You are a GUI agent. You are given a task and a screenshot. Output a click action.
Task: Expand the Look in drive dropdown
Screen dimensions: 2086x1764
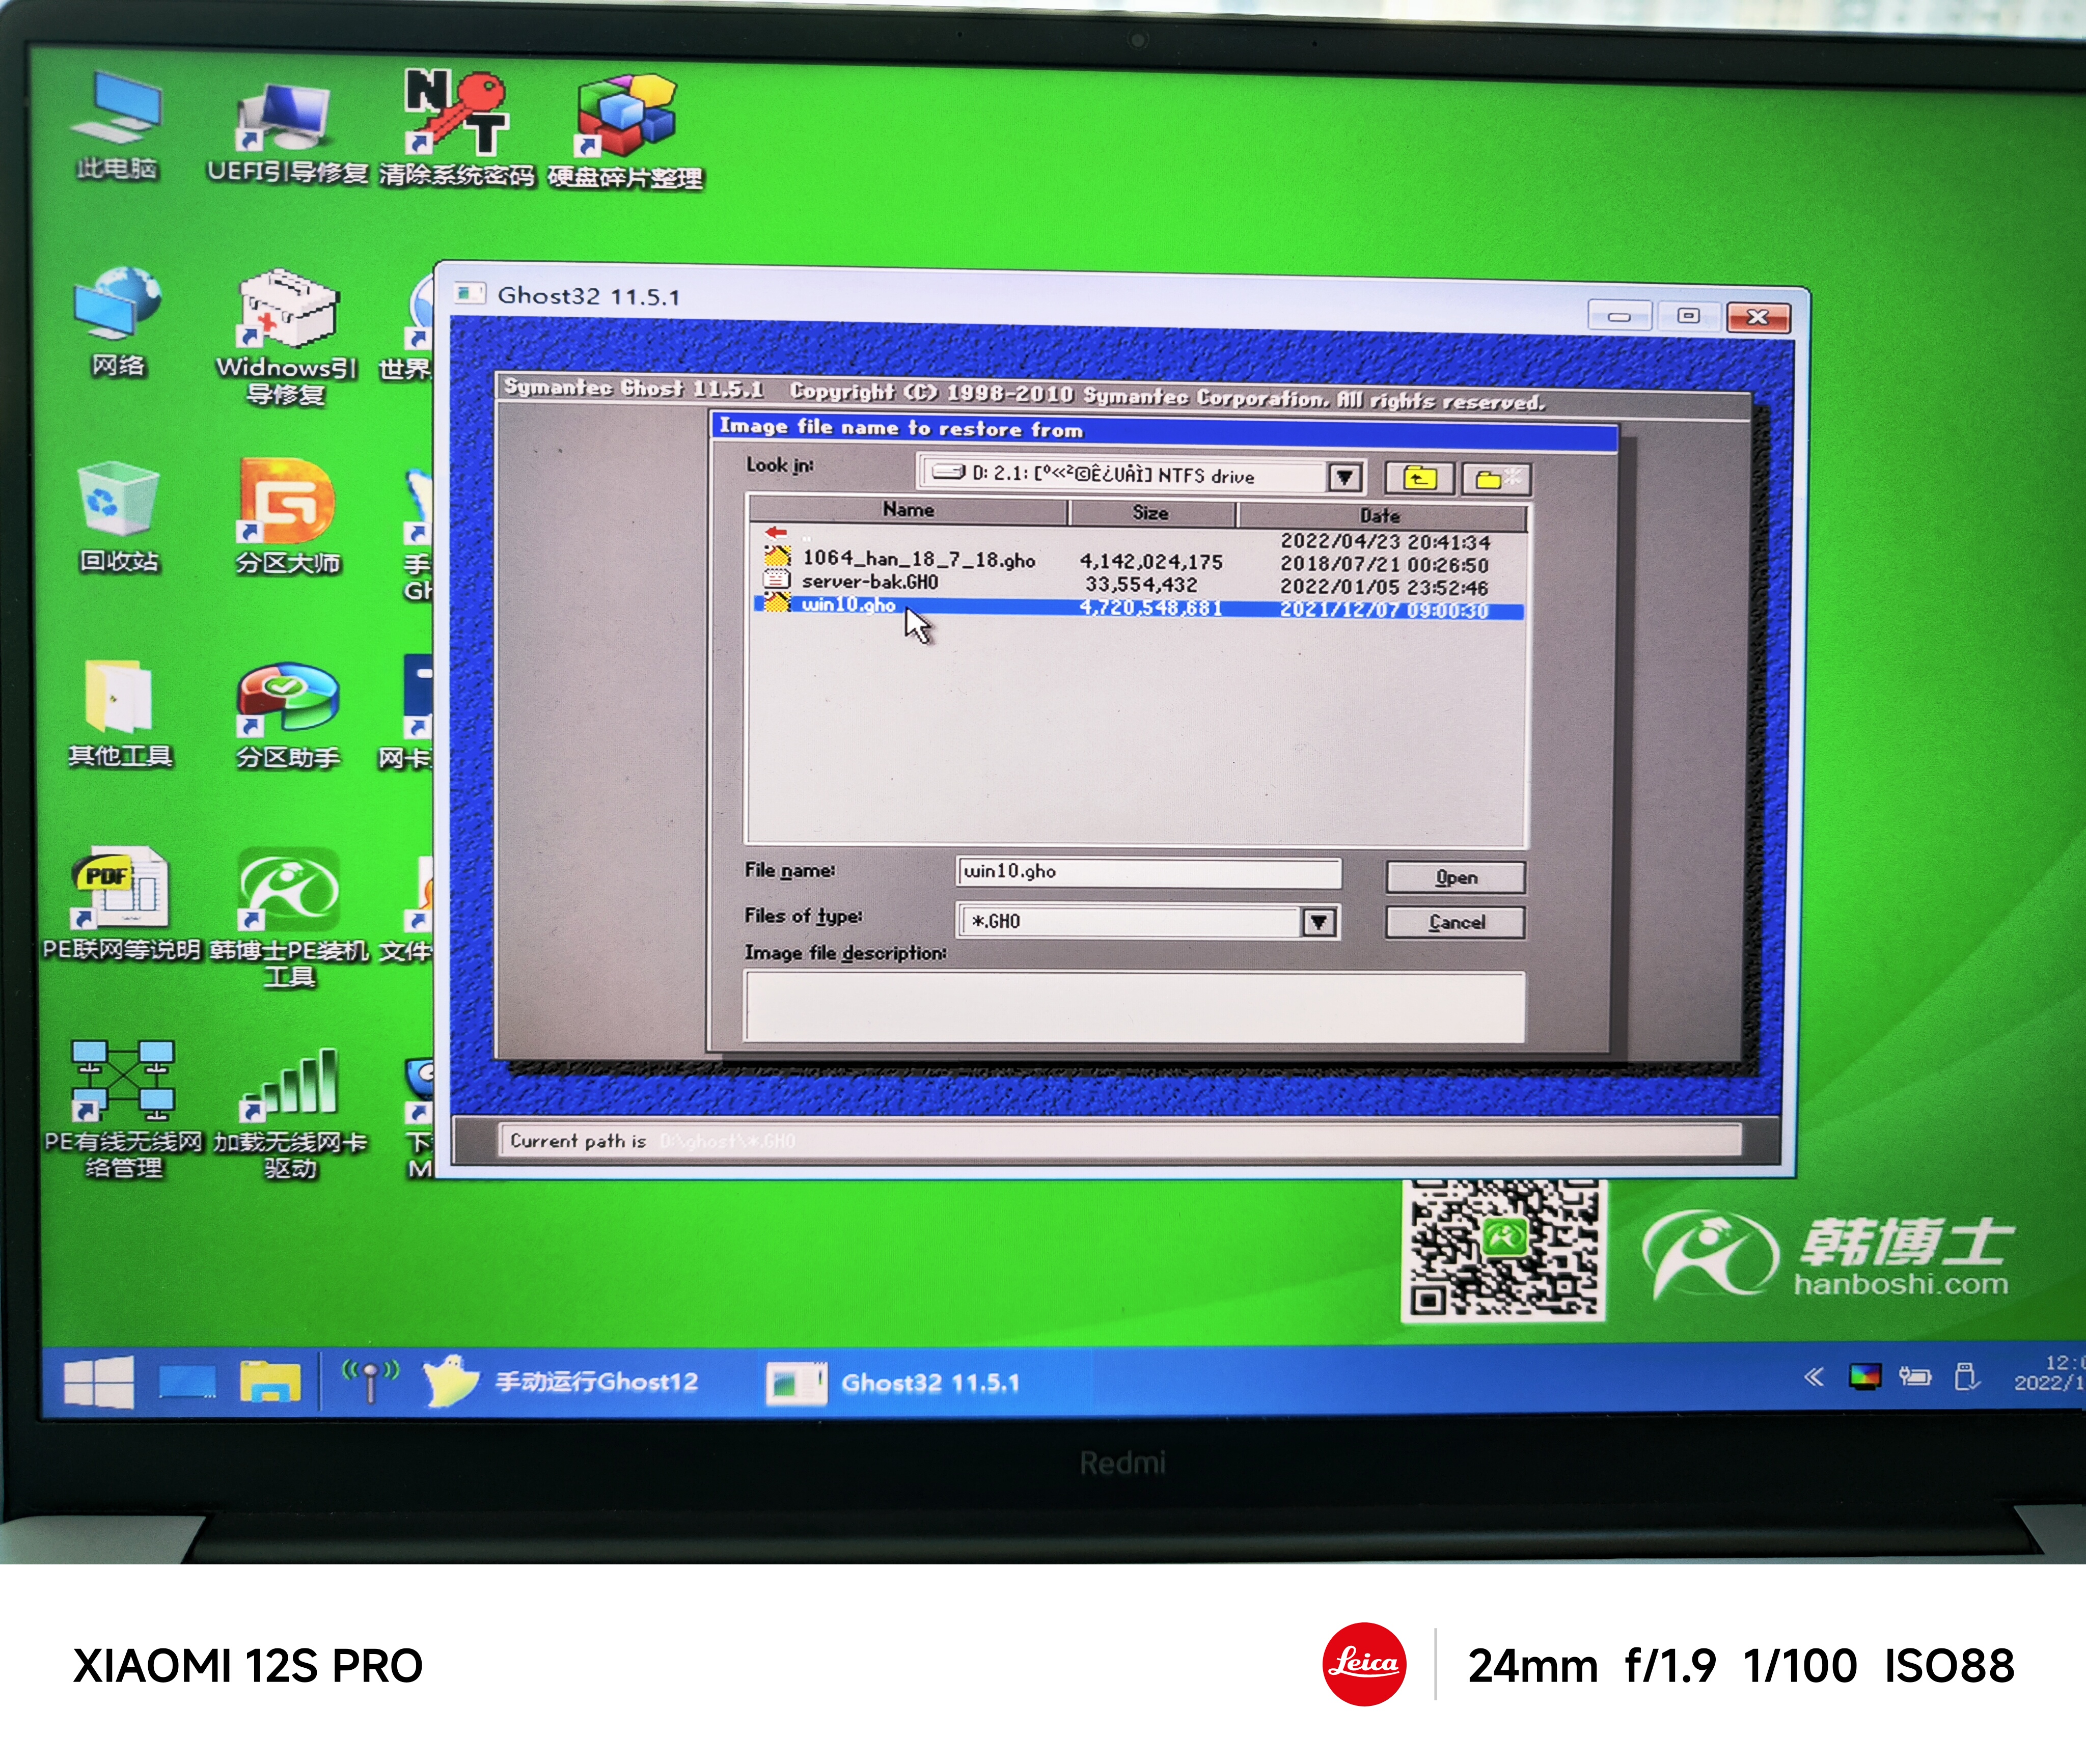click(1344, 477)
